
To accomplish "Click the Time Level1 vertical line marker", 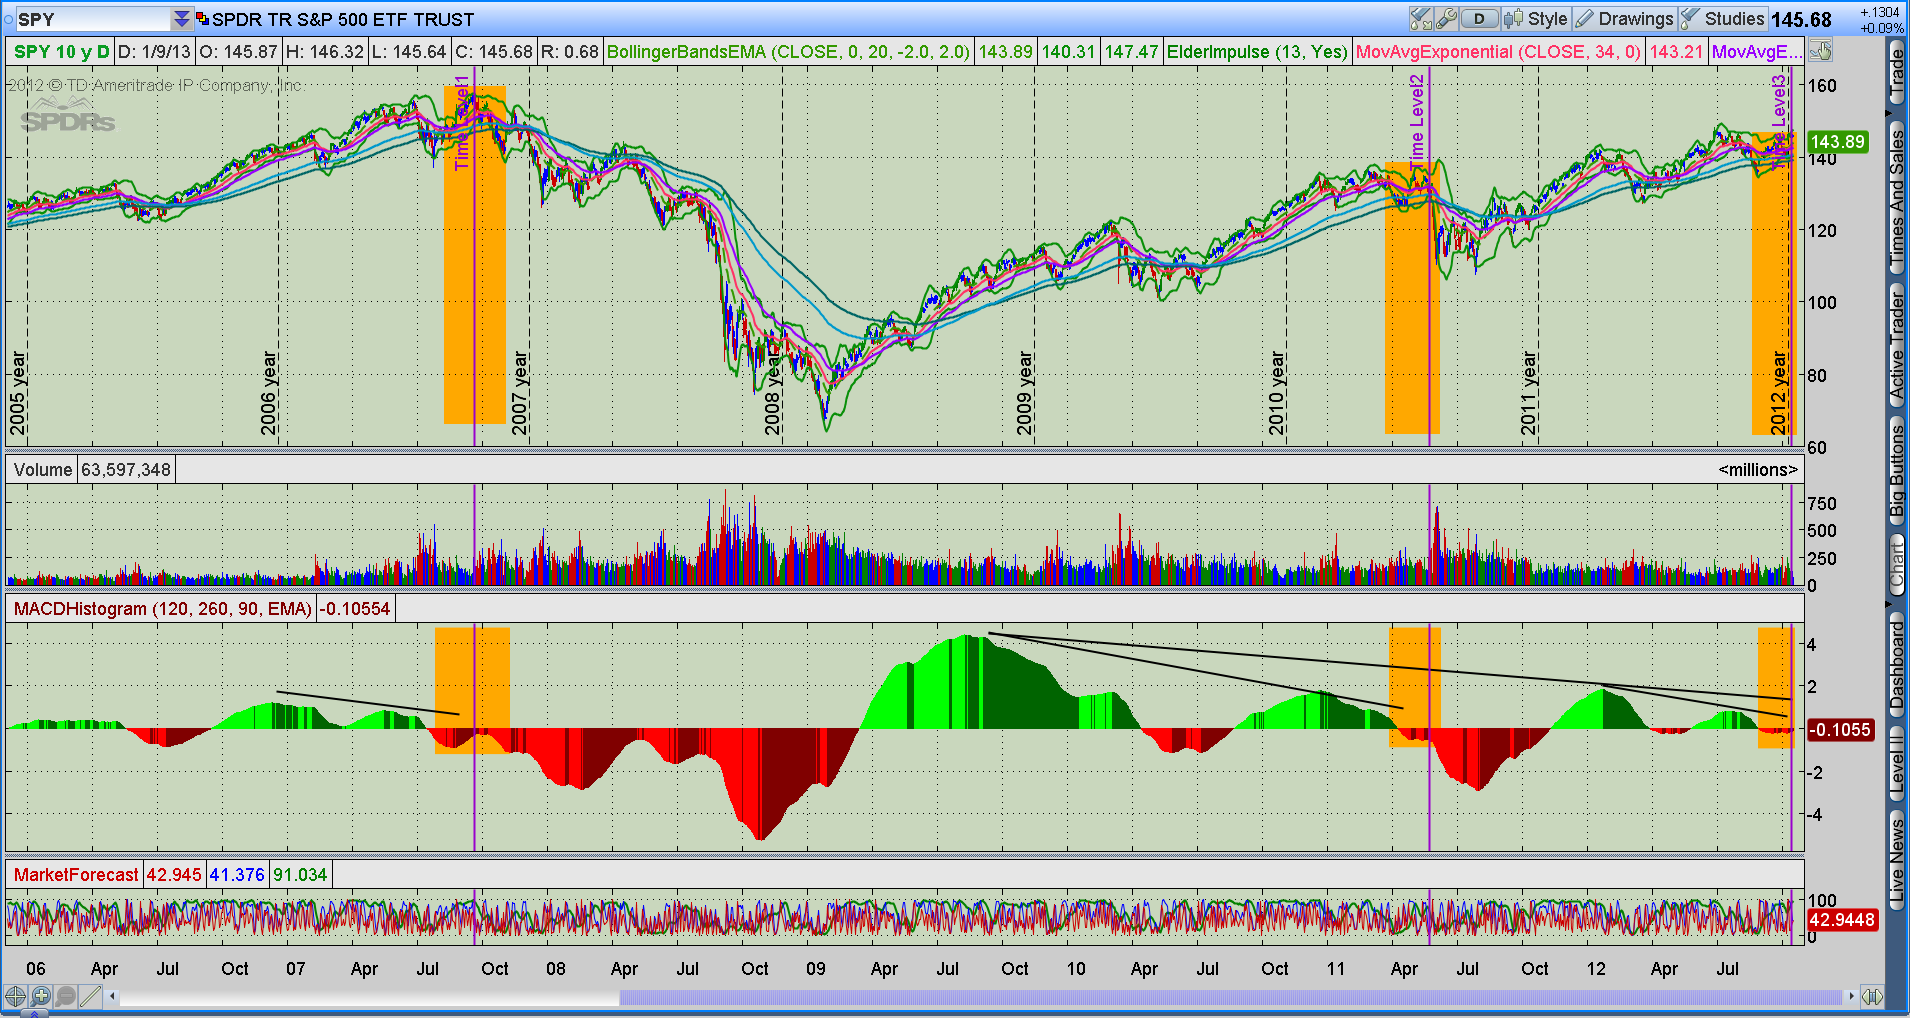I will (x=462, y=122).
